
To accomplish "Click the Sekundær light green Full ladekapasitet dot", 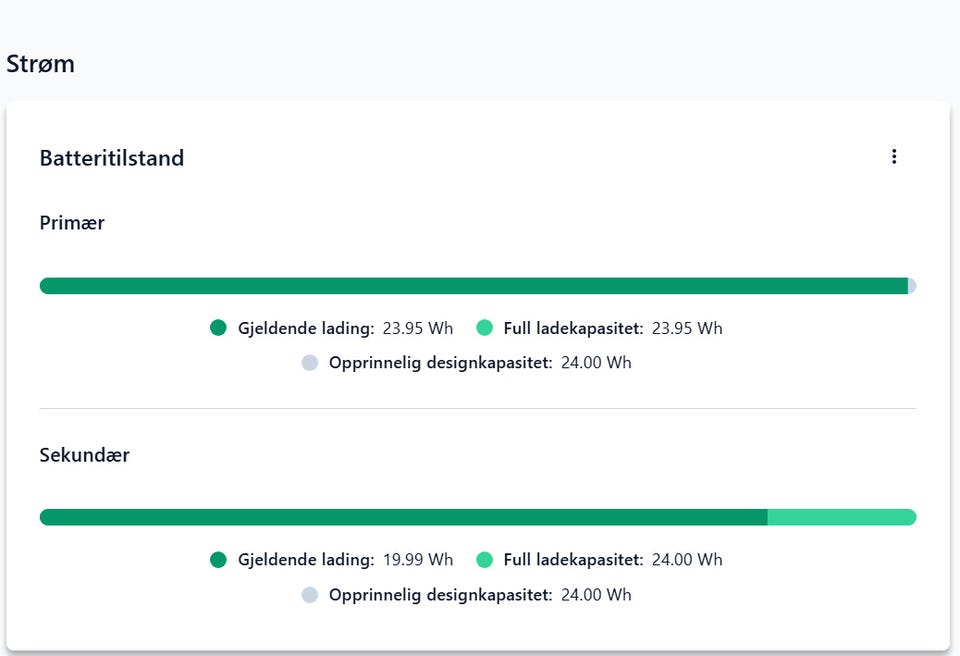I will tap(484, 559).
